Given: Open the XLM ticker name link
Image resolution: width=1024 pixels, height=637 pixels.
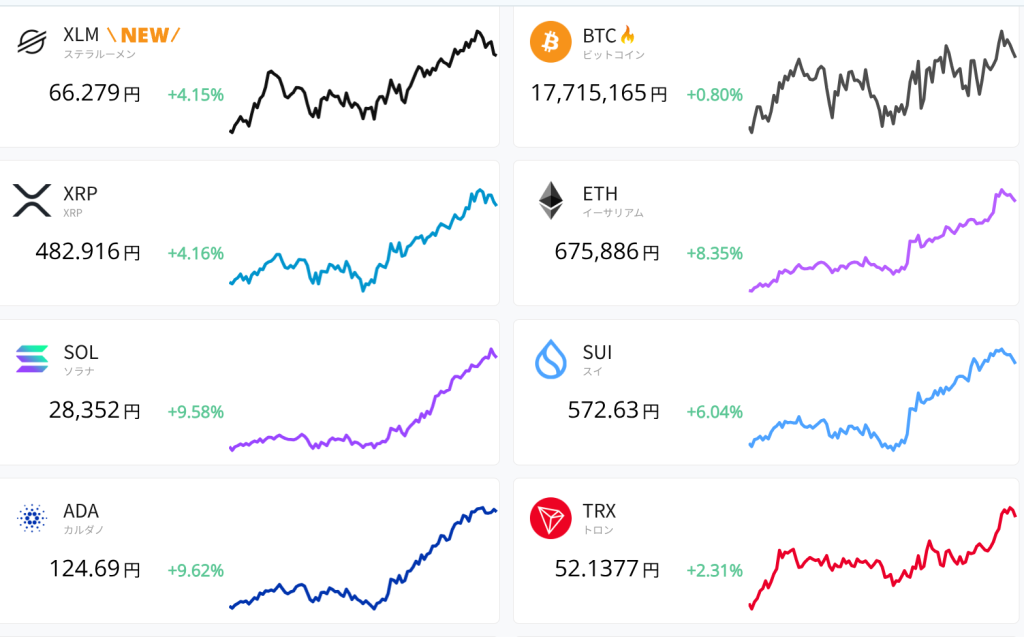Looking at the screenshot, I should point(81,35).
